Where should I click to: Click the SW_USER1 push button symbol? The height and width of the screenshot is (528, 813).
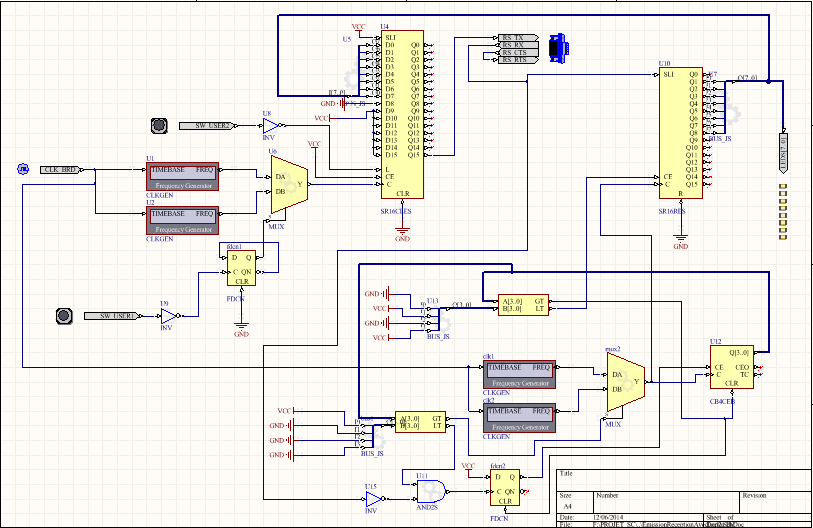pyautogui.click(x=63, y=316)
